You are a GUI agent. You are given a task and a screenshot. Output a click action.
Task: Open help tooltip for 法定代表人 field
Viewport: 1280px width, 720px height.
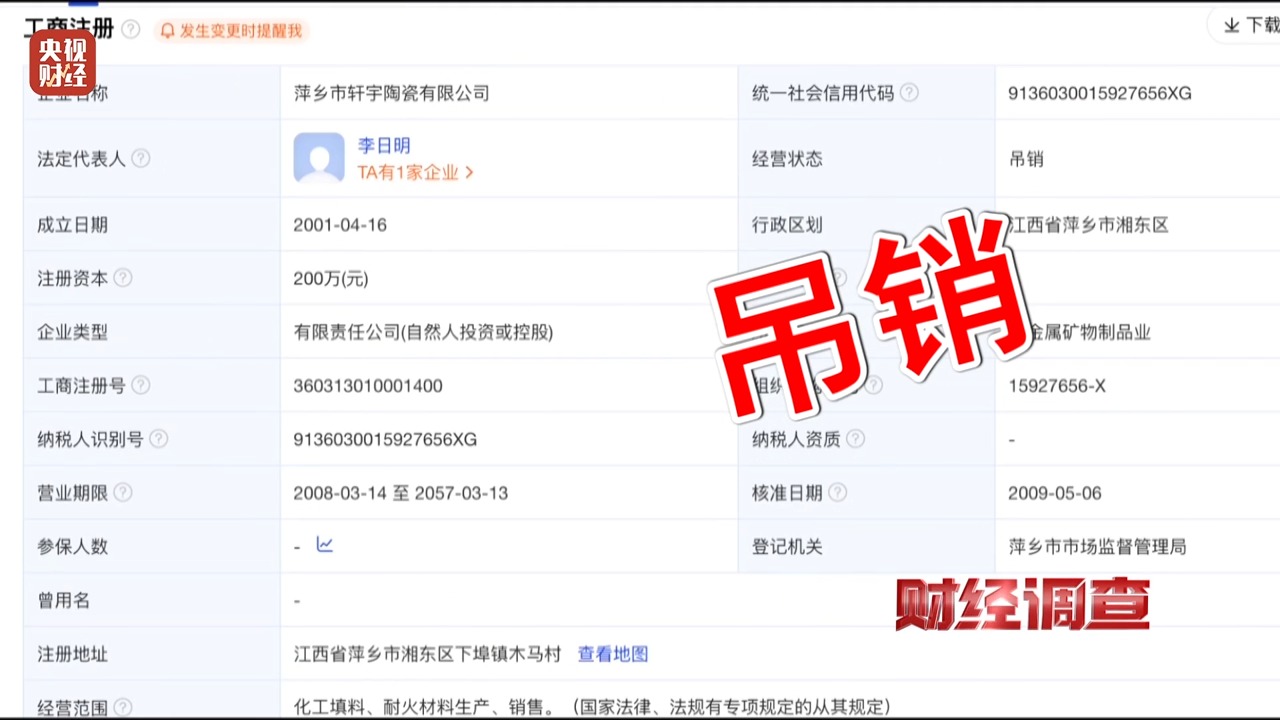(141, 158)
